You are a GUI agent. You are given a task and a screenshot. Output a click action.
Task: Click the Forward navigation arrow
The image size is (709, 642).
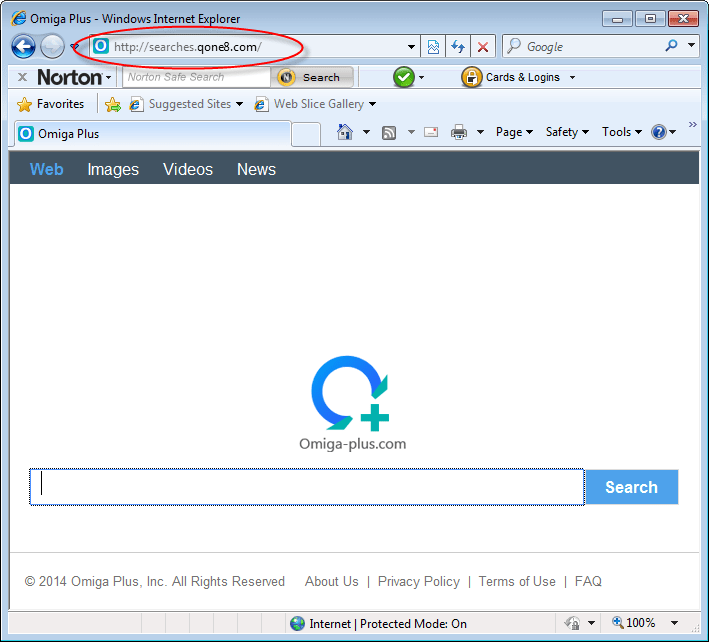coord(52,47)
